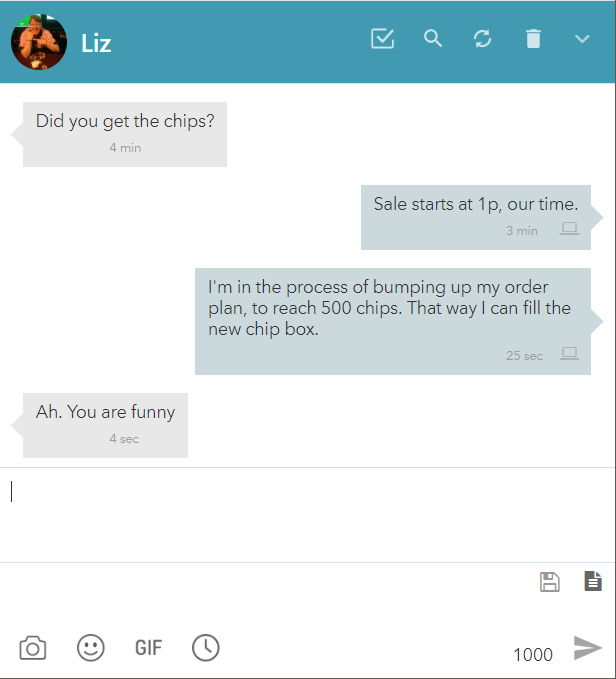Image resolution: width=616 pixels, height=679 pixels.
Task: Save draft using the floppy disk icon
Action: click(550, 582)
